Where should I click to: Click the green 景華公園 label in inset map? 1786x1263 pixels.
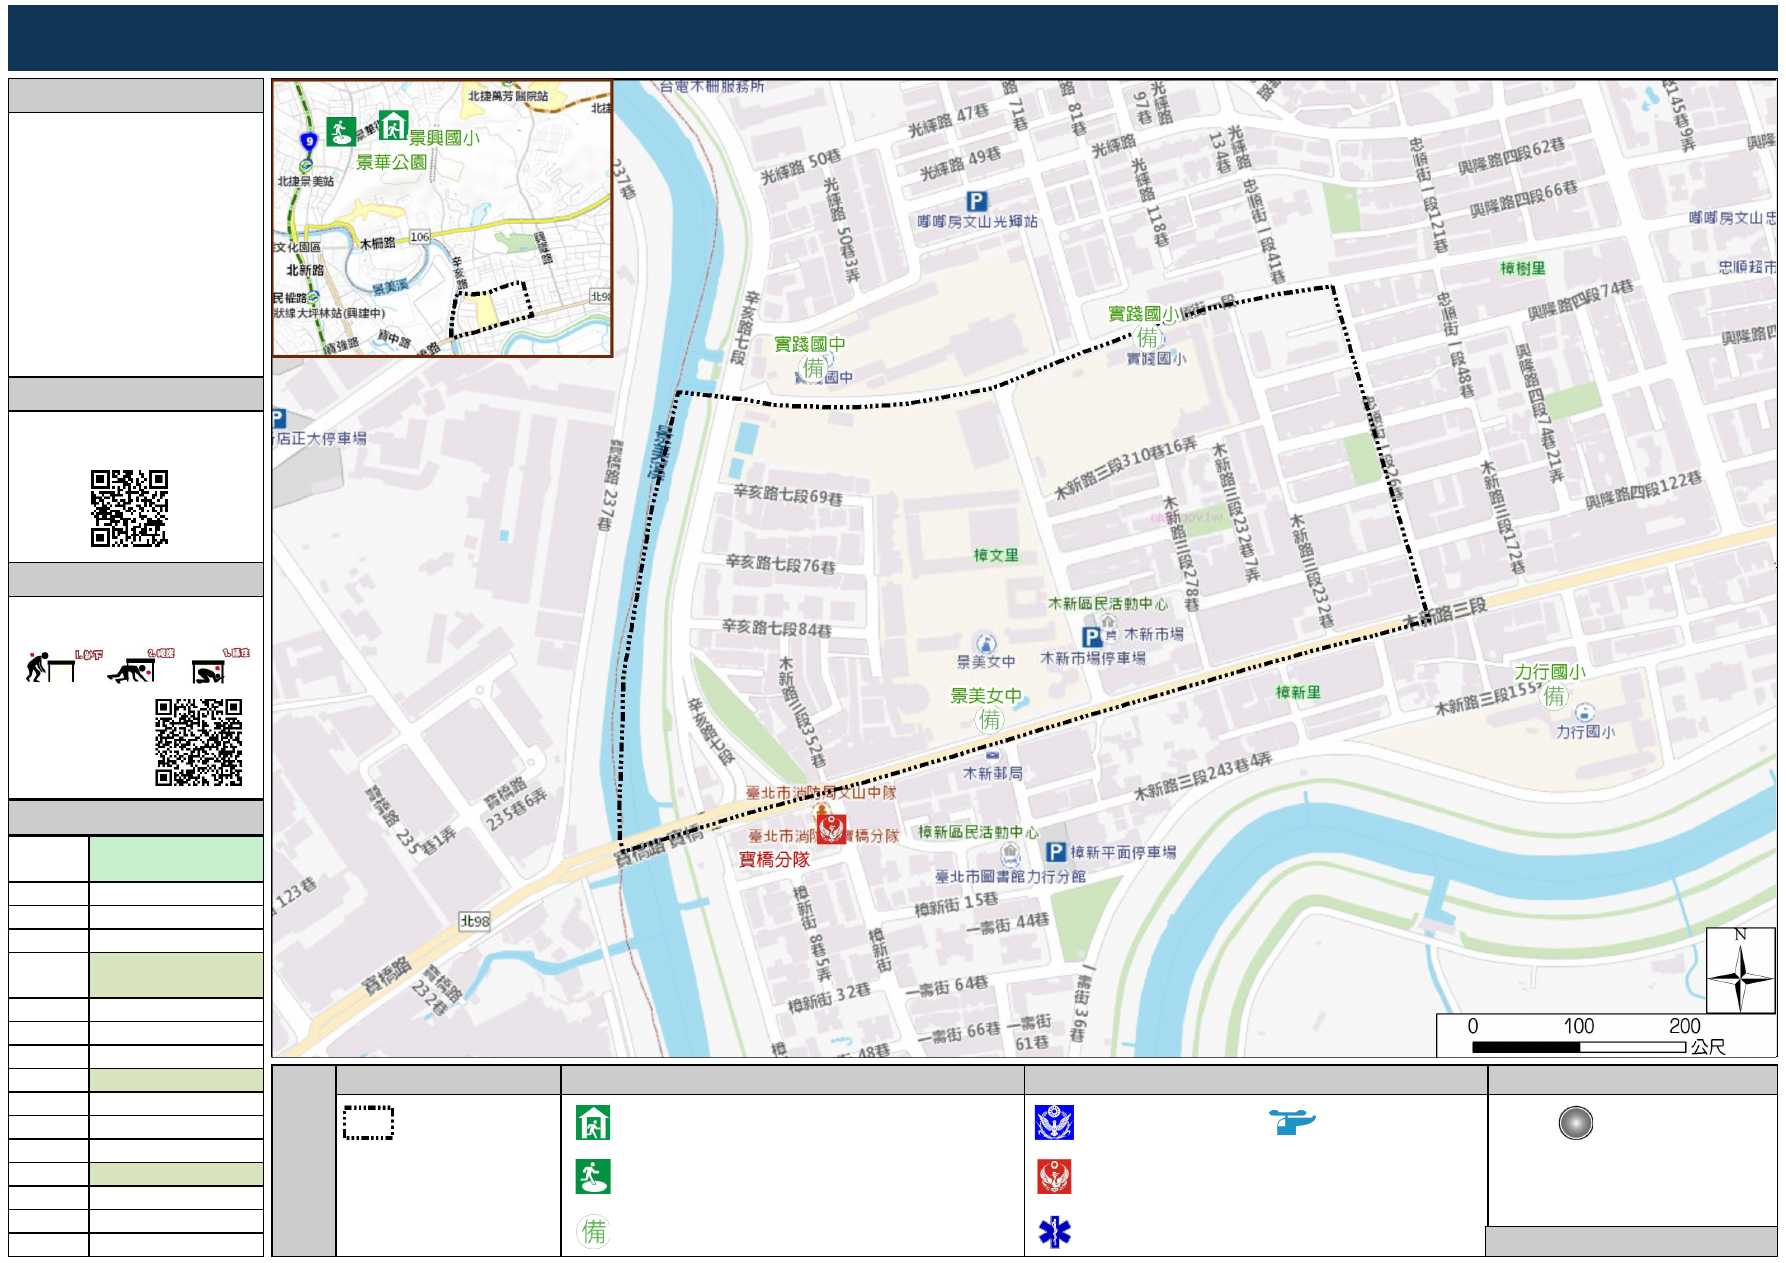click(392, 161)
